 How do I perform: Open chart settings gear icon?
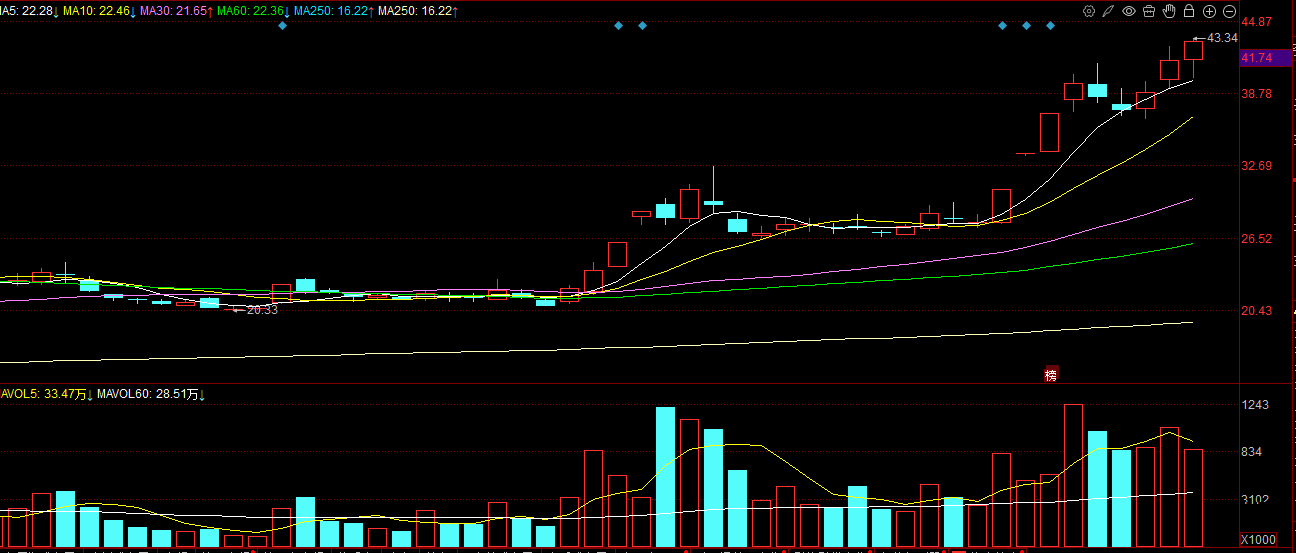(x=1089, y=11)
